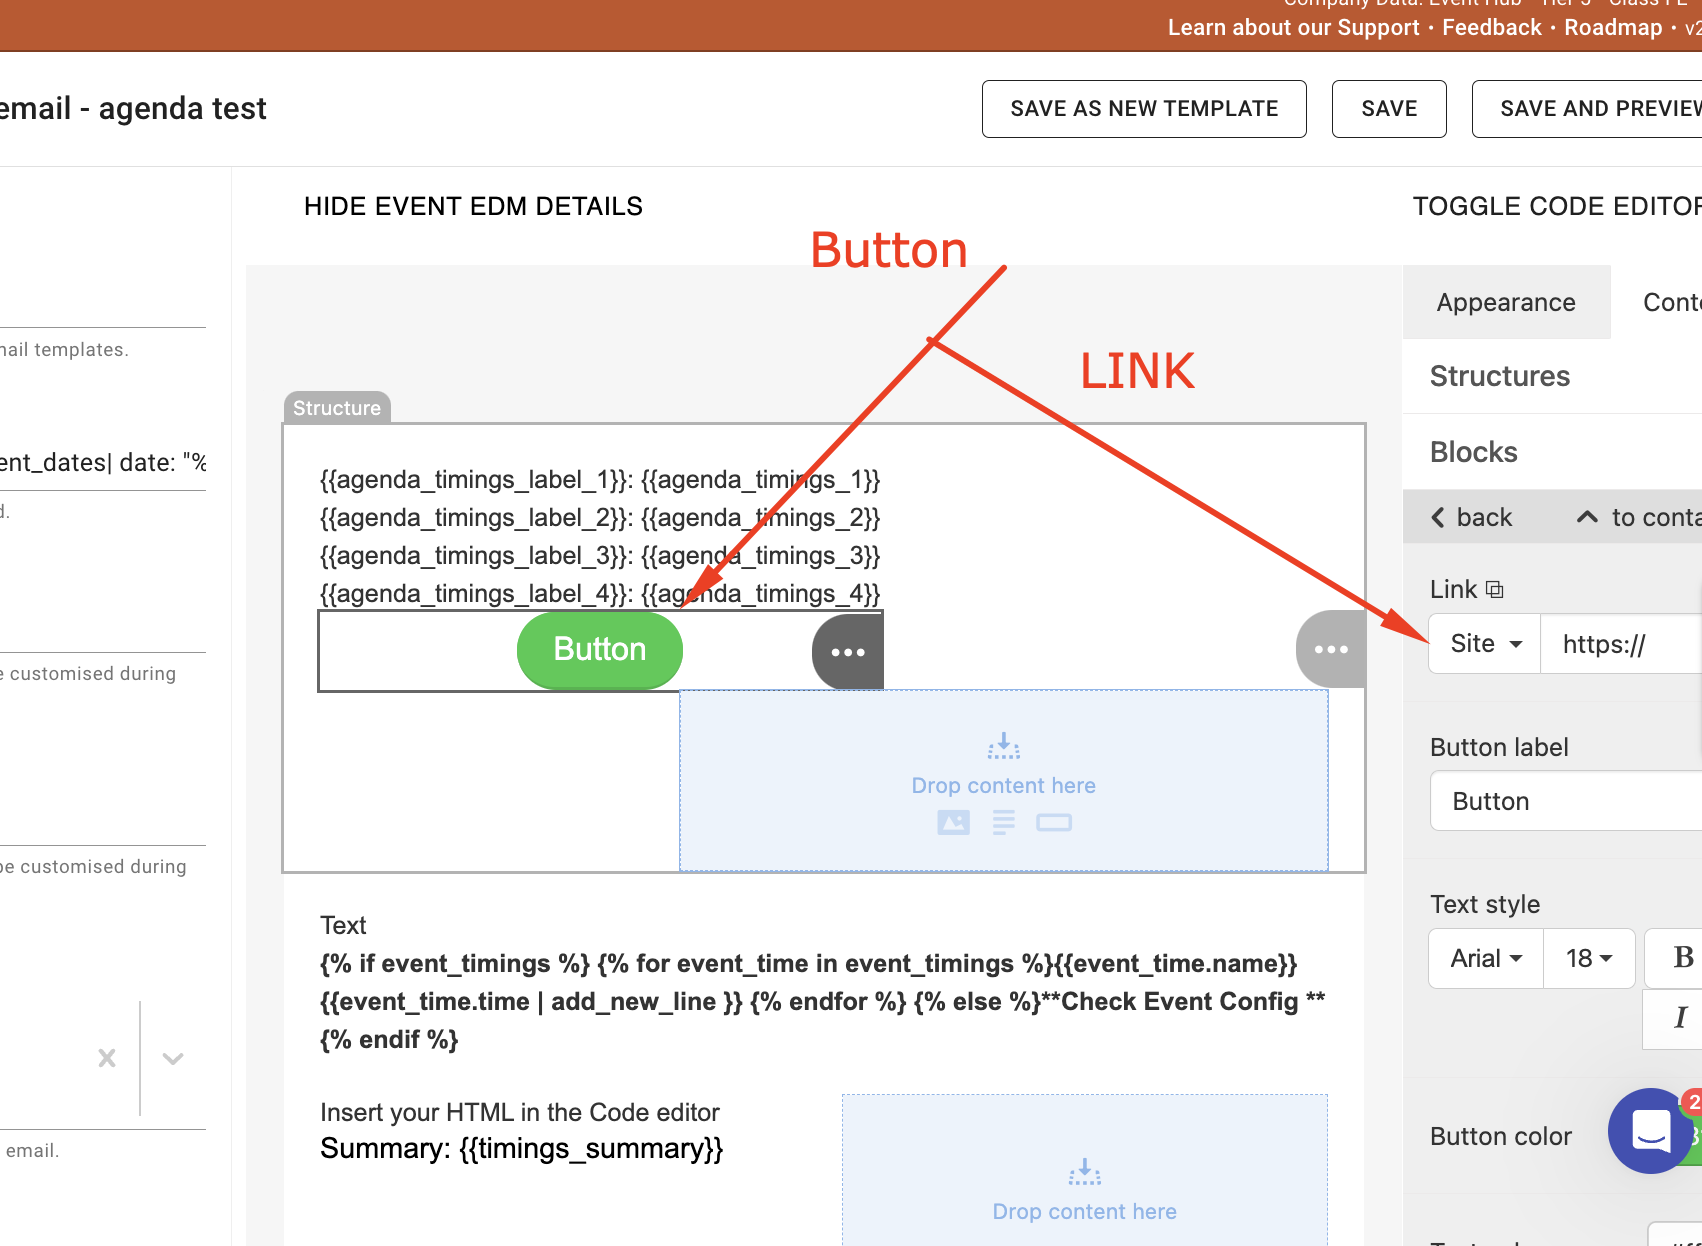Toggle the code editor

pos(1557,206)
